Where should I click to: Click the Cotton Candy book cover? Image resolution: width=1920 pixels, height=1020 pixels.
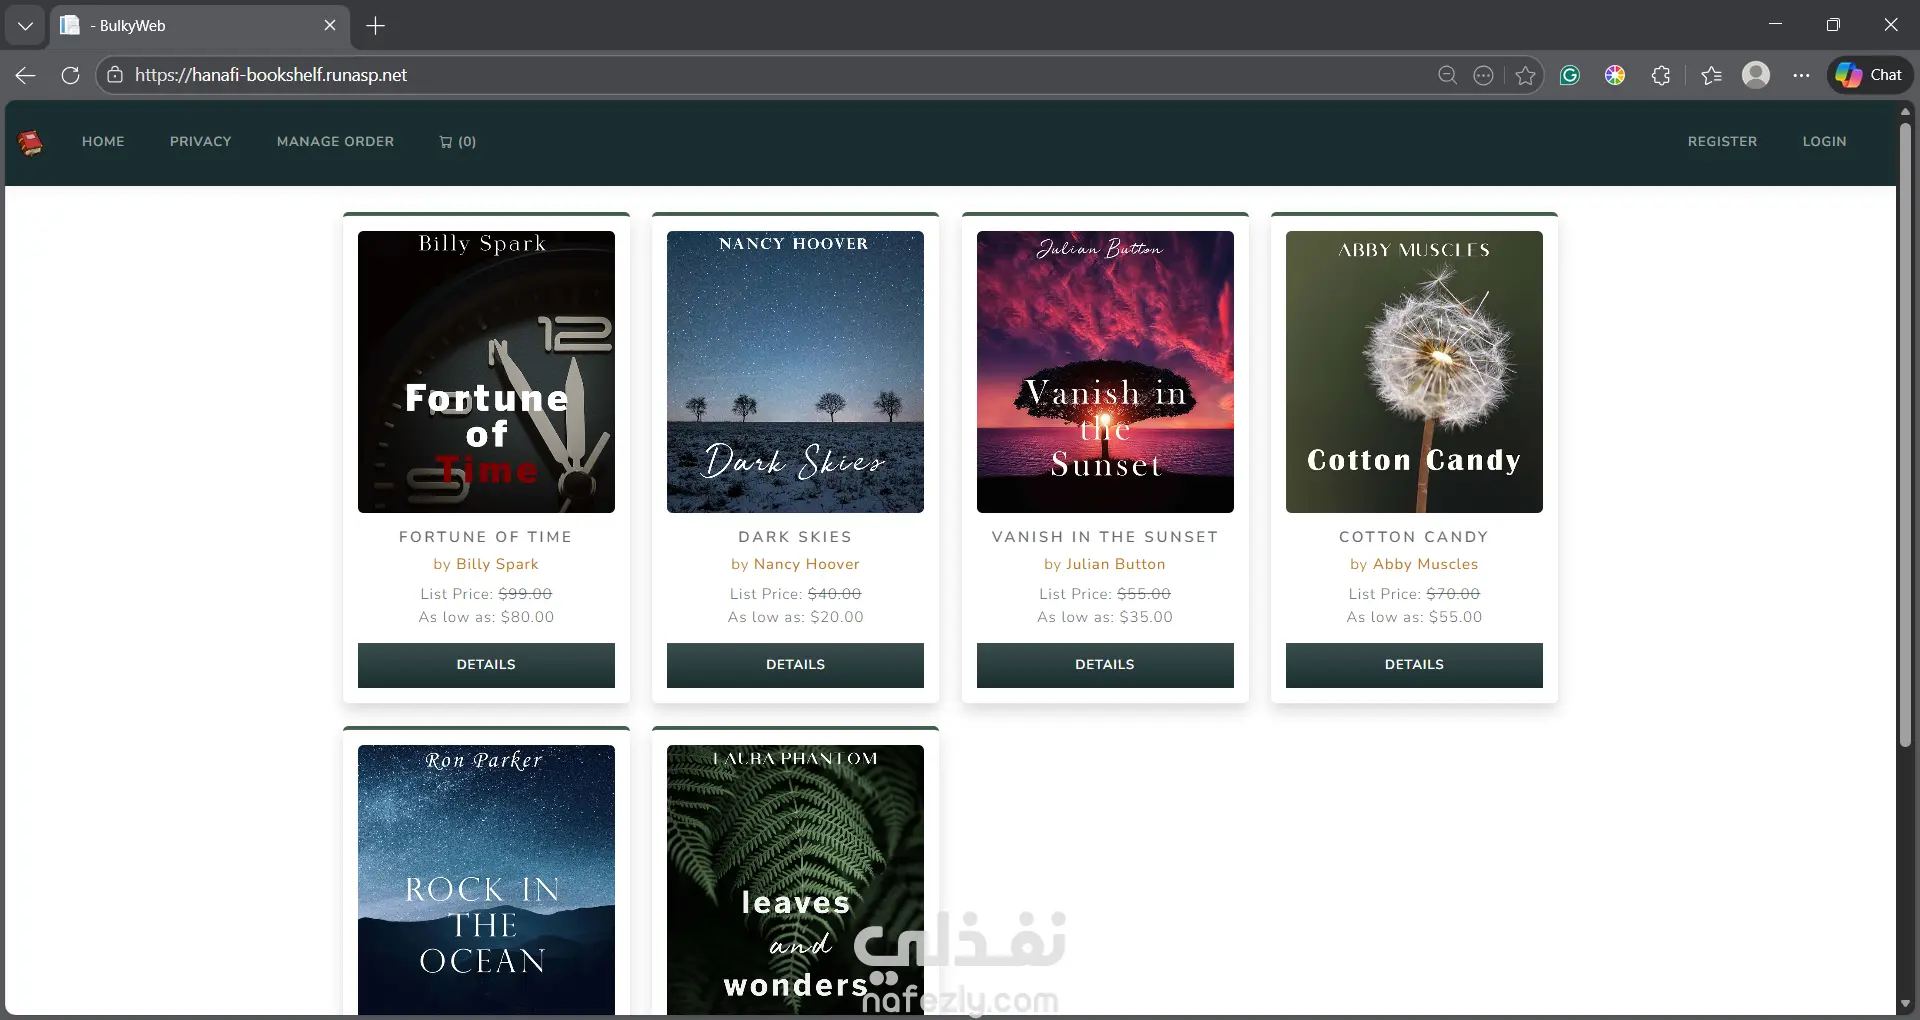[1414, 372]
